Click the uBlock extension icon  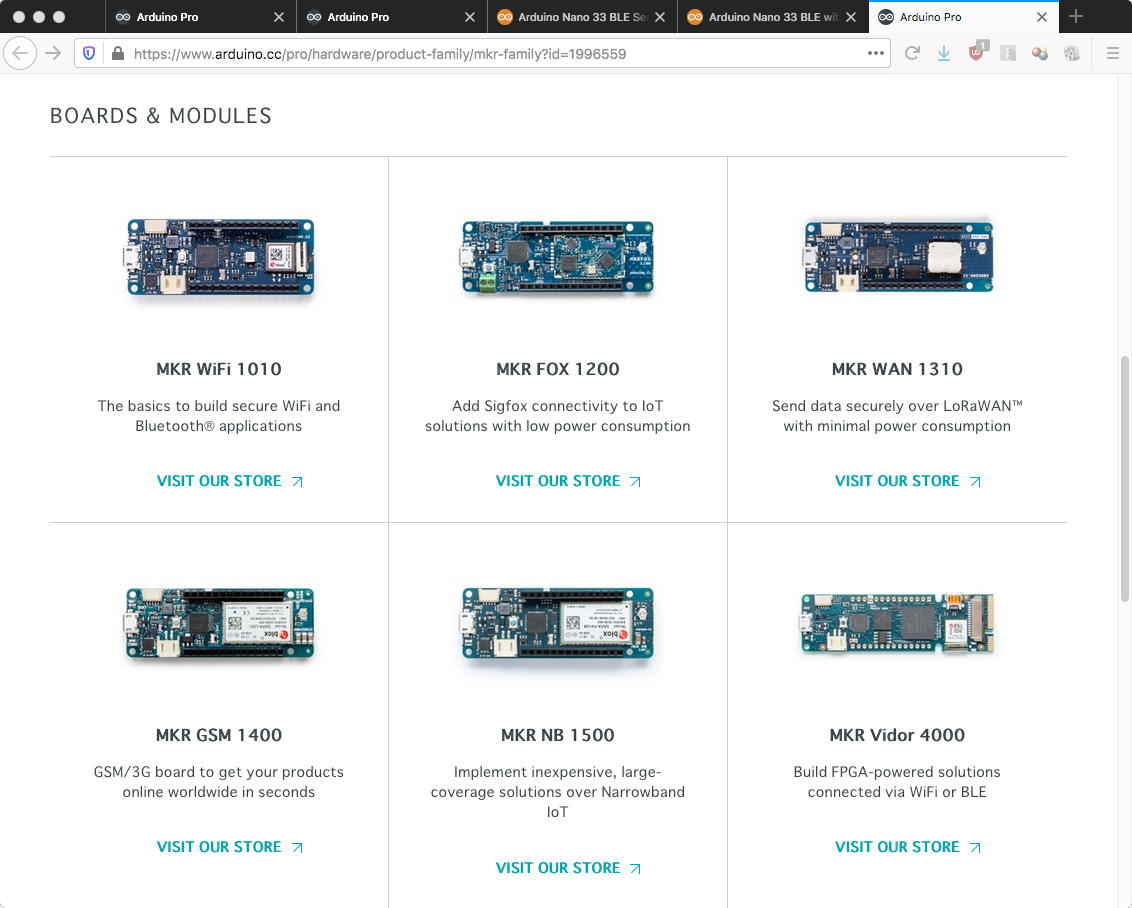point(977,52)
